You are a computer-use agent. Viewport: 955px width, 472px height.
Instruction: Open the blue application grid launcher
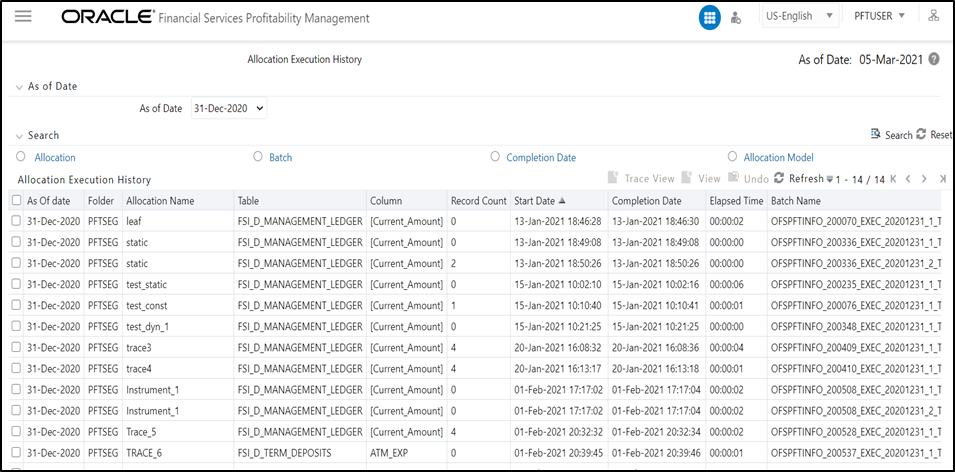[x=709, y=18]
